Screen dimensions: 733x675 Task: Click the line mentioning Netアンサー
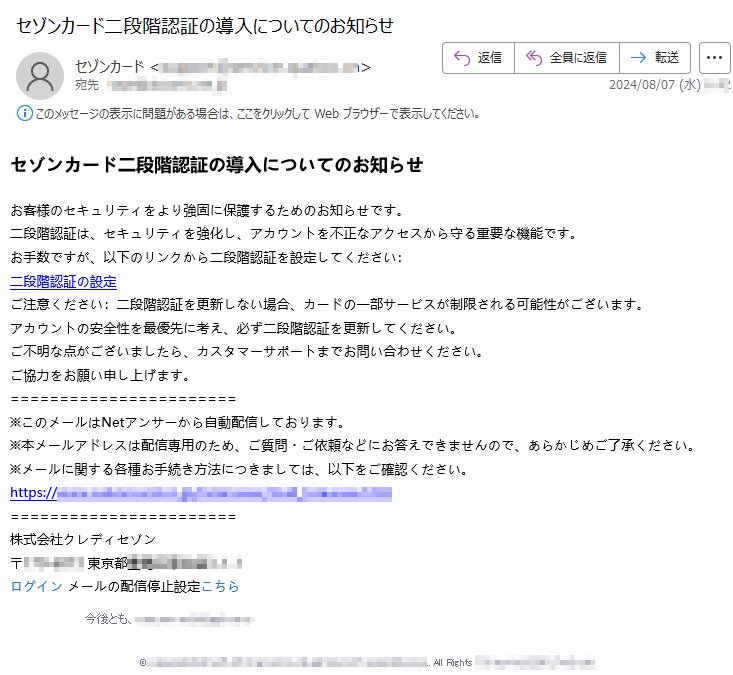tap(178, 423)
